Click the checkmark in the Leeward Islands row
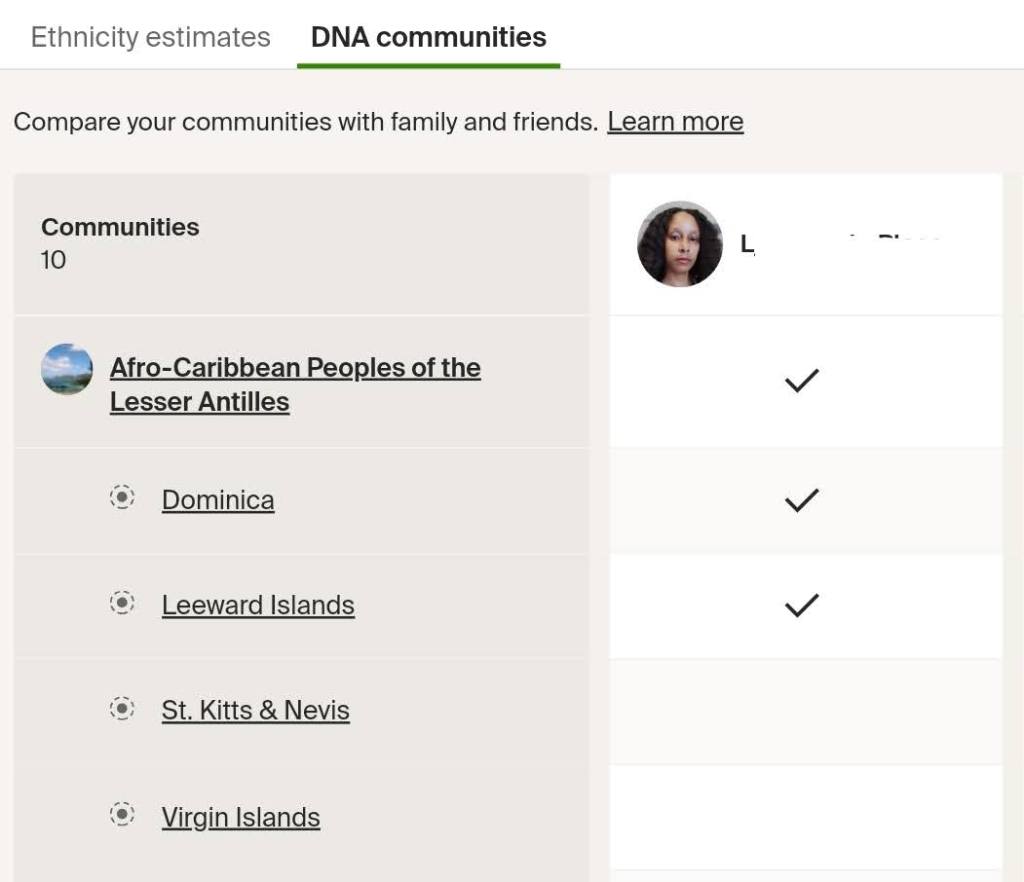This screenshot has width=1024, height=882. pos(801,605)
